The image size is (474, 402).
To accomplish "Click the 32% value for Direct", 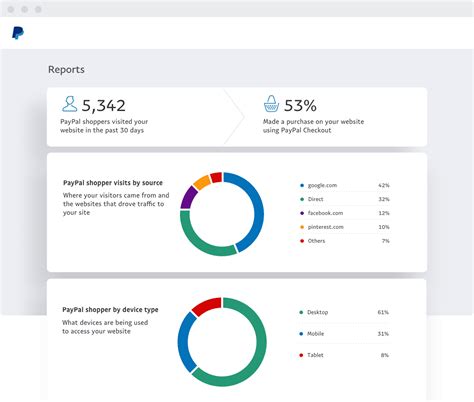I will [x=384, y=199].
